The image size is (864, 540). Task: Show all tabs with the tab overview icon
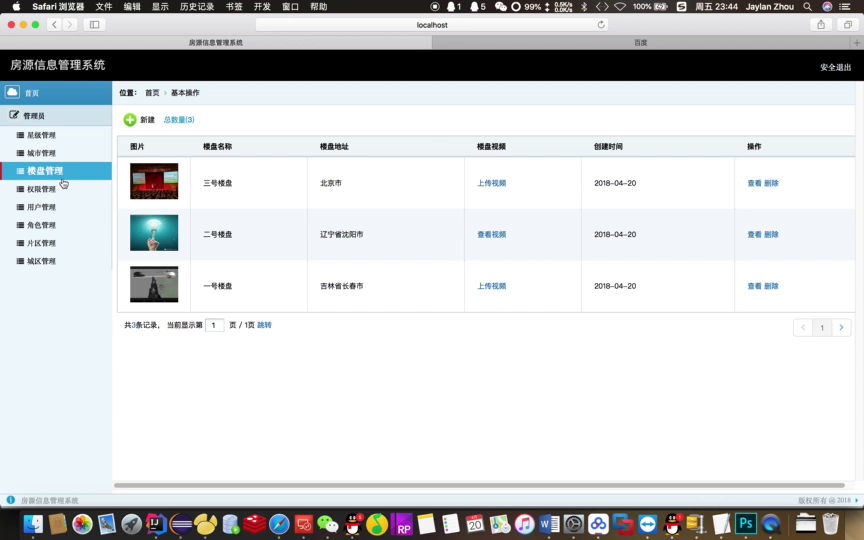[847, 24]
